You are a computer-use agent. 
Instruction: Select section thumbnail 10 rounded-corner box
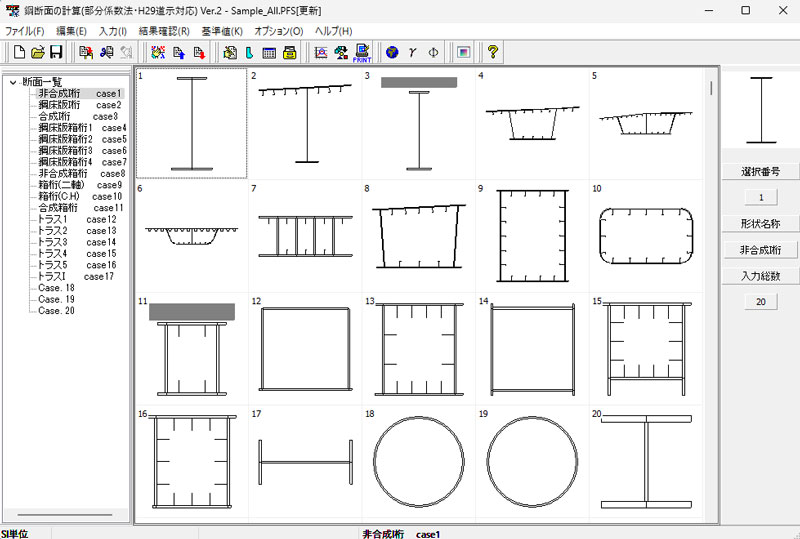click(x=646, y=236)
